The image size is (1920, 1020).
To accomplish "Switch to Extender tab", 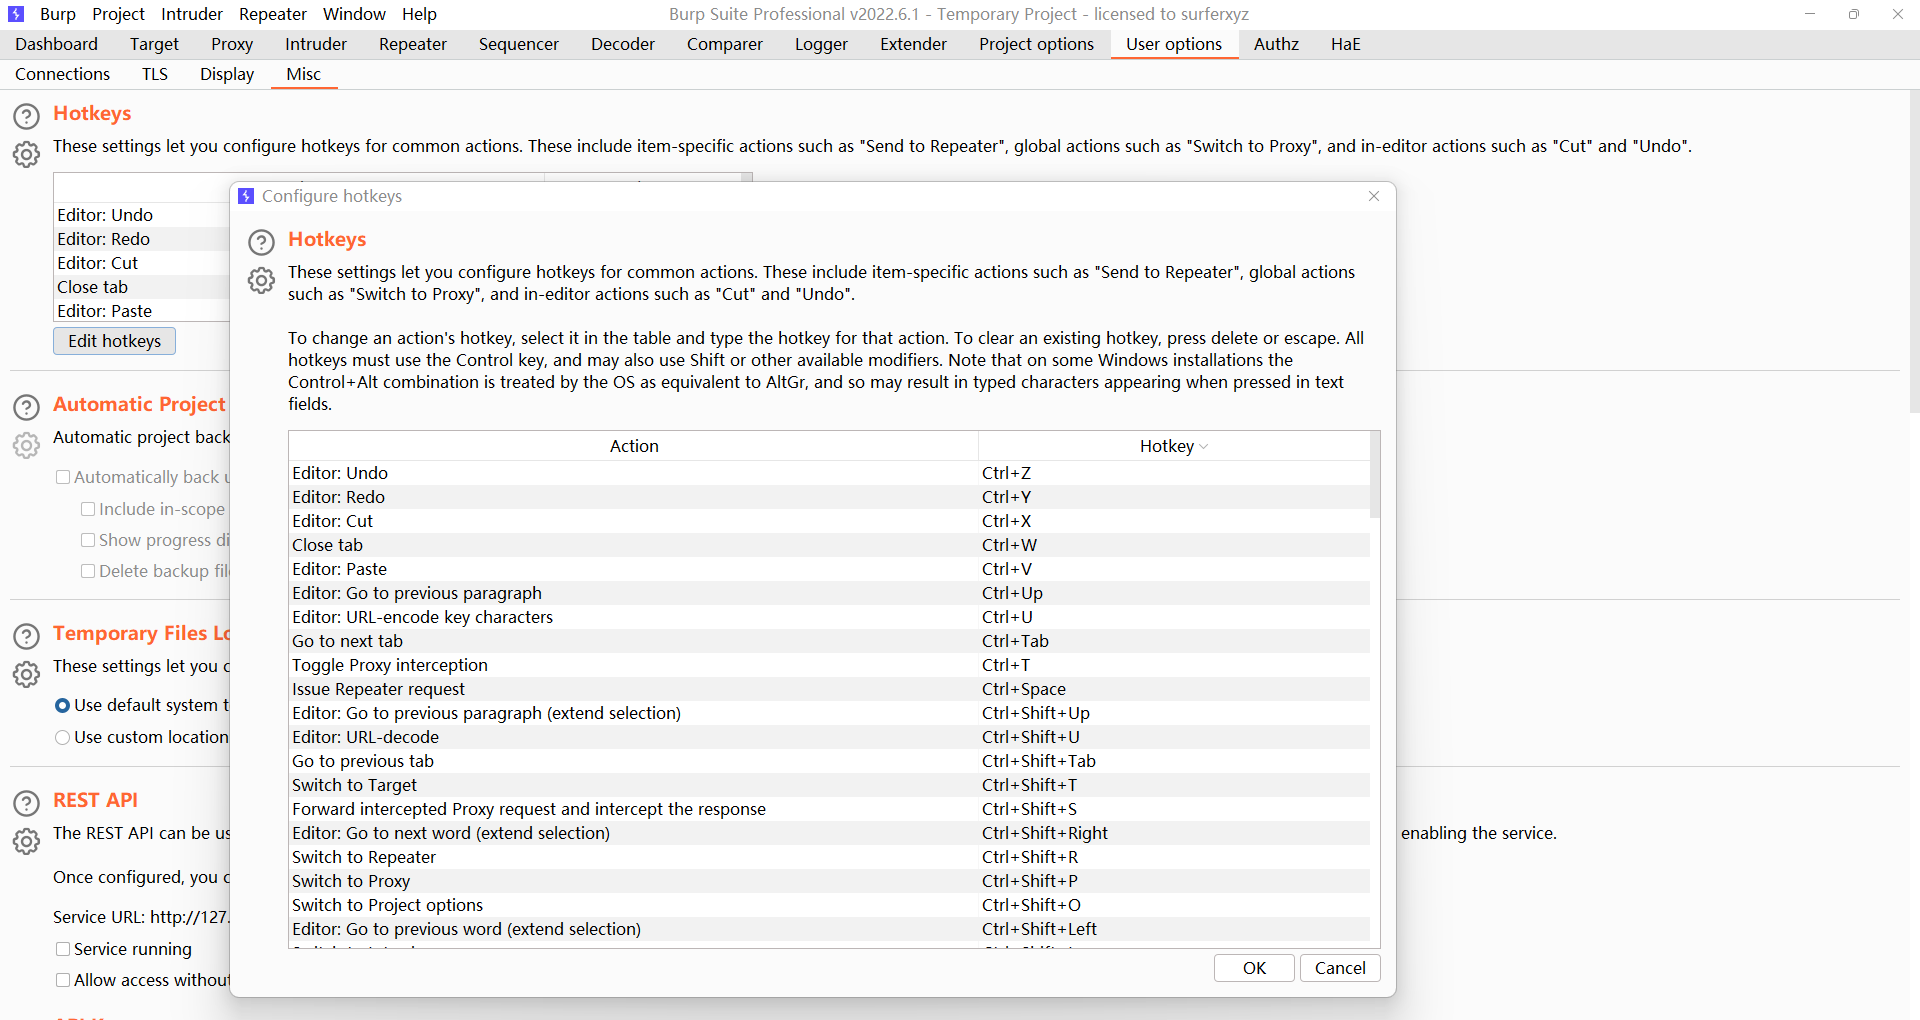I will (913, 44).
